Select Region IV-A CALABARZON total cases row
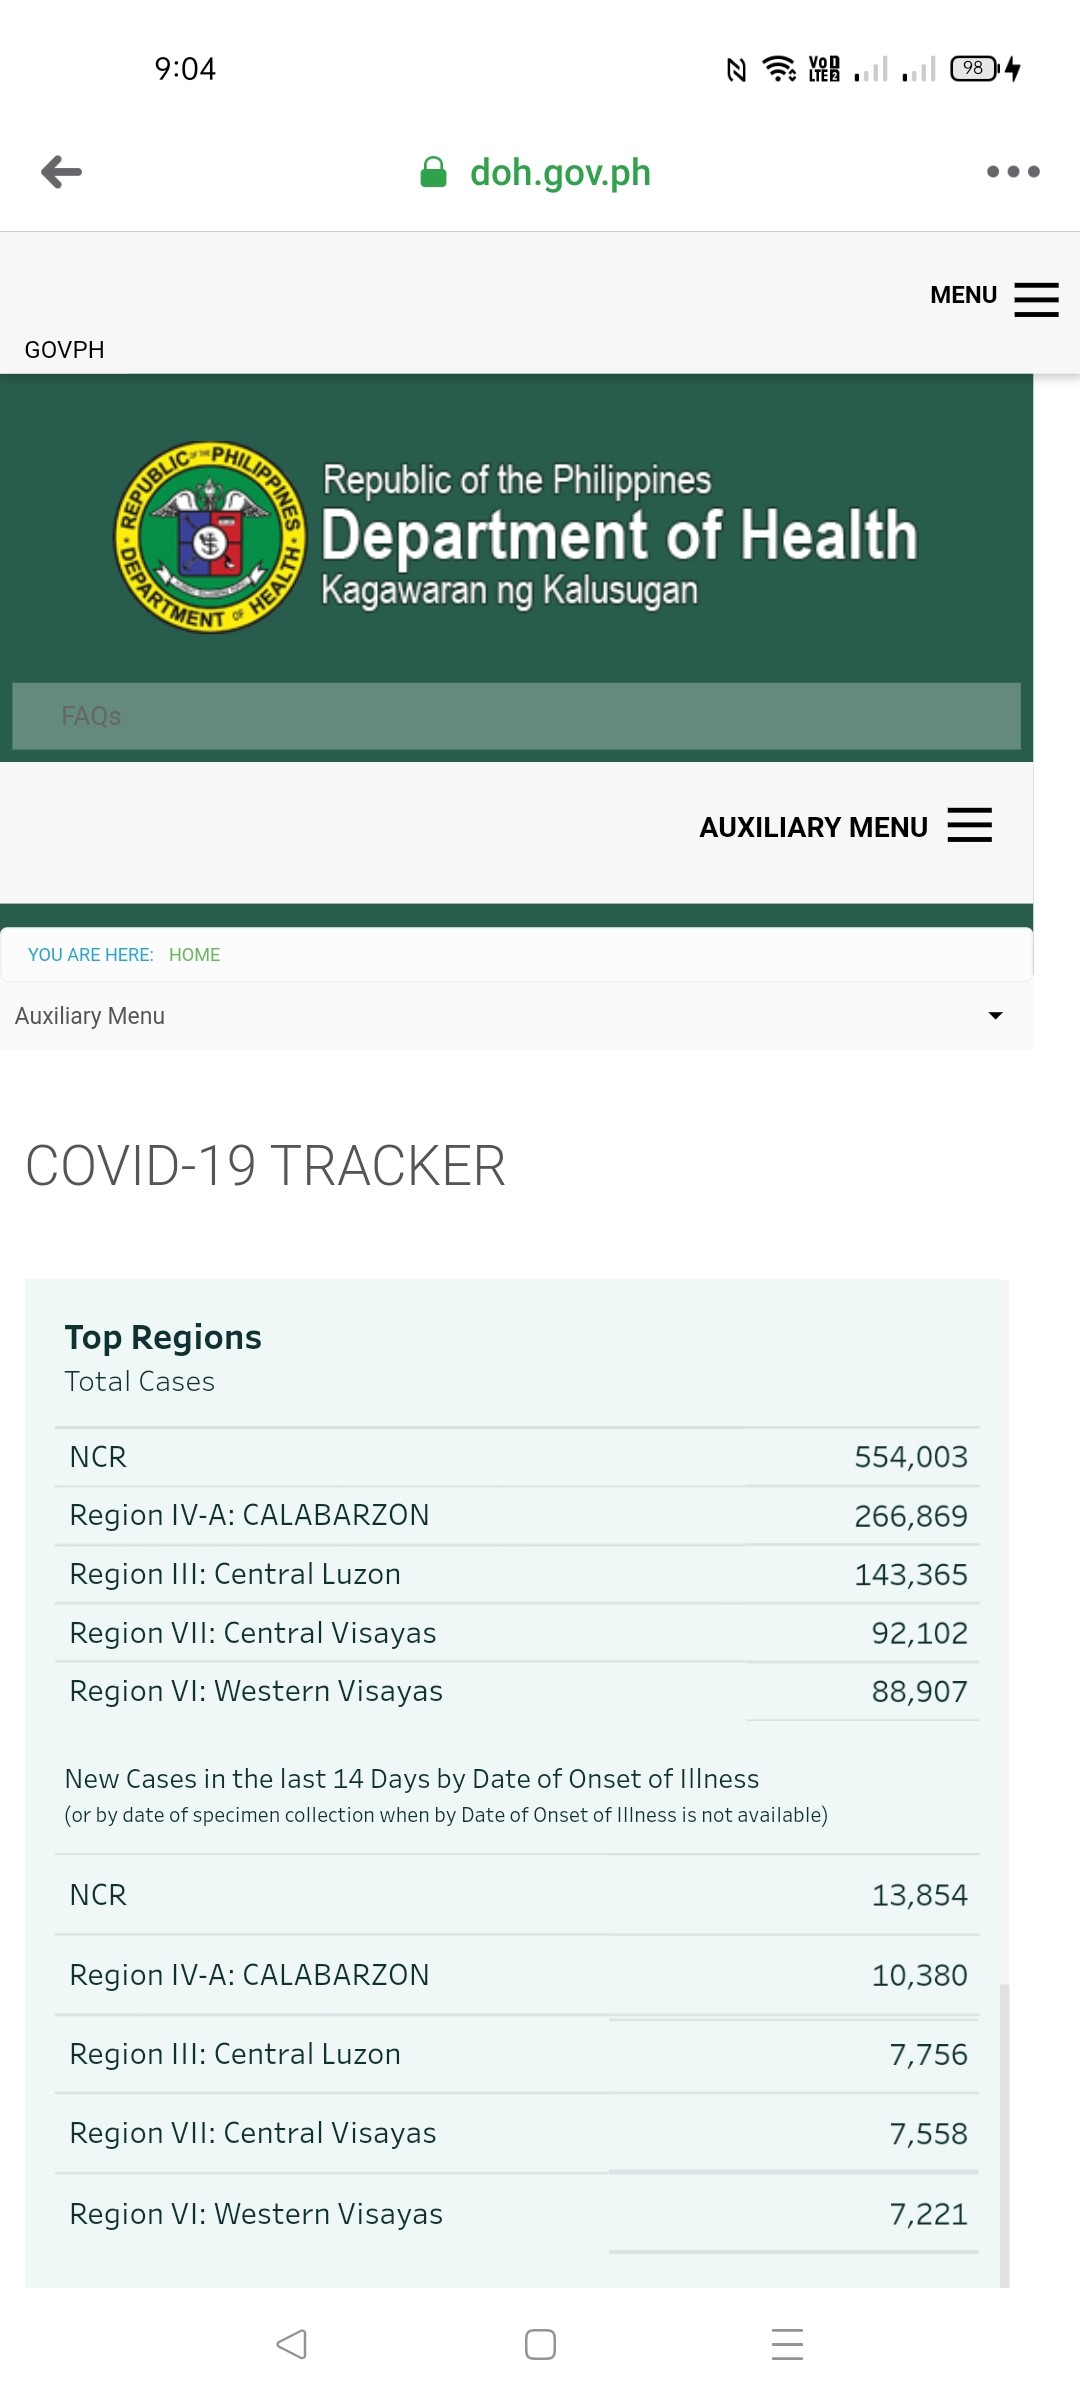This screenshot has width=1080, height=2400. [x=517, y=1516]
